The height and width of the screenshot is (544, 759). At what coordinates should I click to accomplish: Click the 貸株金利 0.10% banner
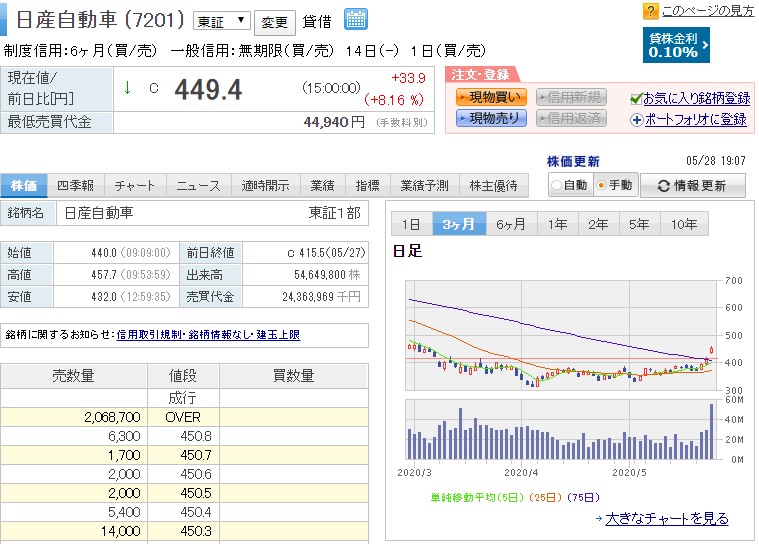point(676,45)
